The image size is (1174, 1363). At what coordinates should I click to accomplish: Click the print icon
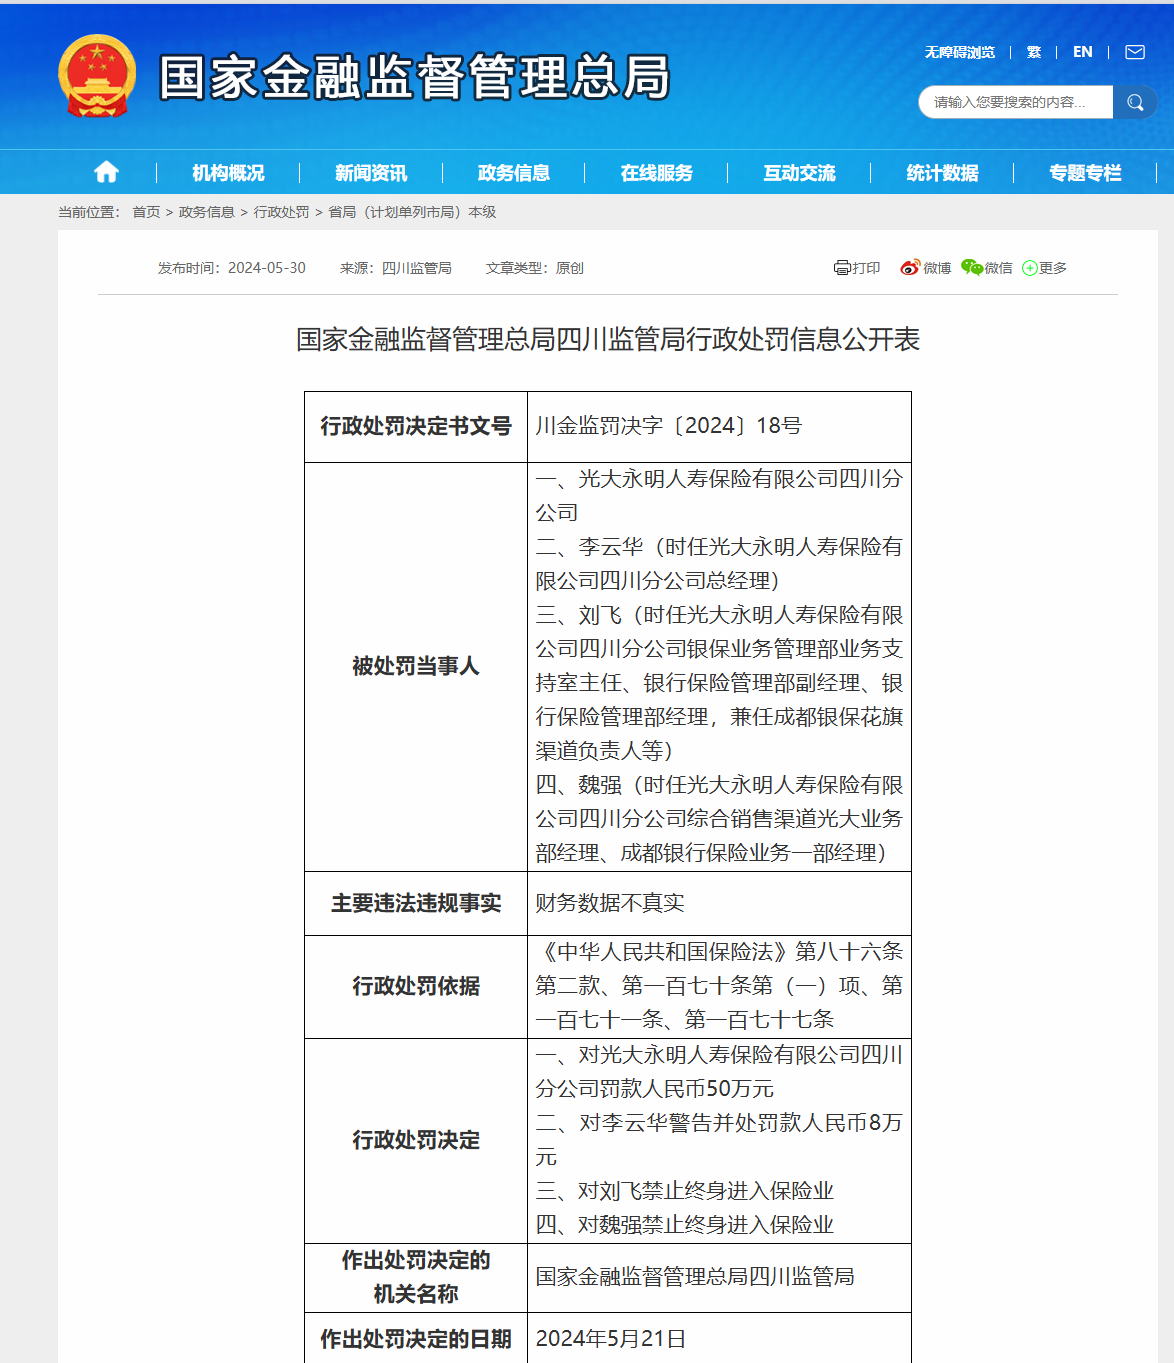pyautogui.click(x=842, y=268)
